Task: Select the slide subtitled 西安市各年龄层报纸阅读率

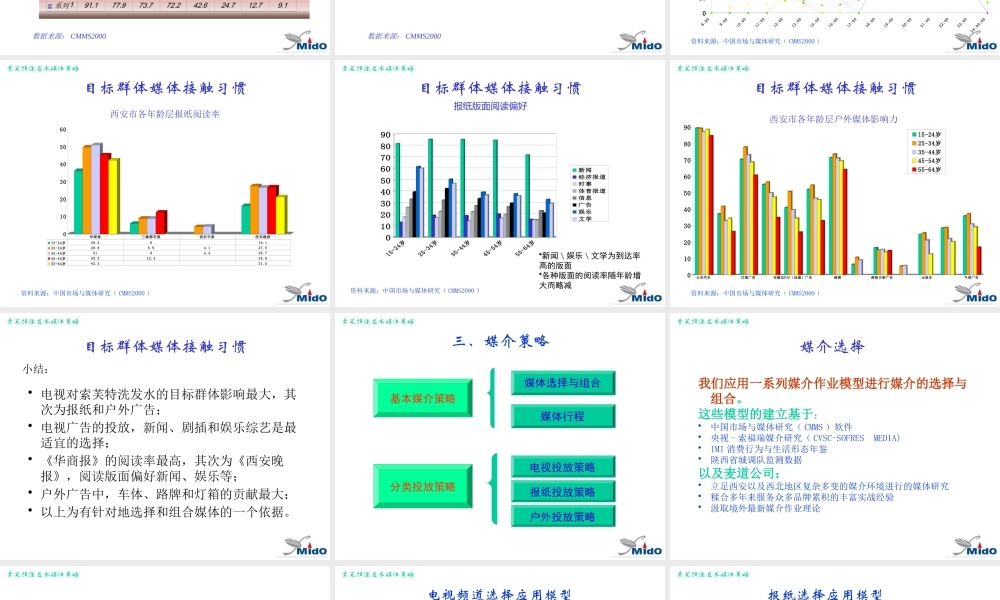Action: click(x=165, y=183)
